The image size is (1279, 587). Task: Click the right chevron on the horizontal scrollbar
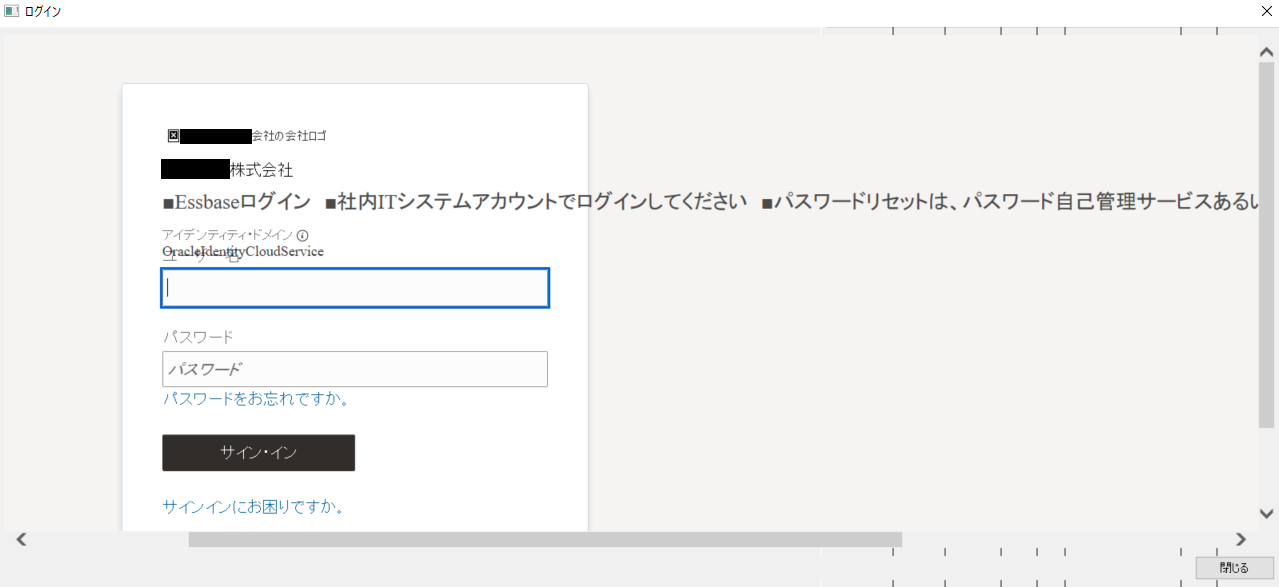coord(1240,539)
